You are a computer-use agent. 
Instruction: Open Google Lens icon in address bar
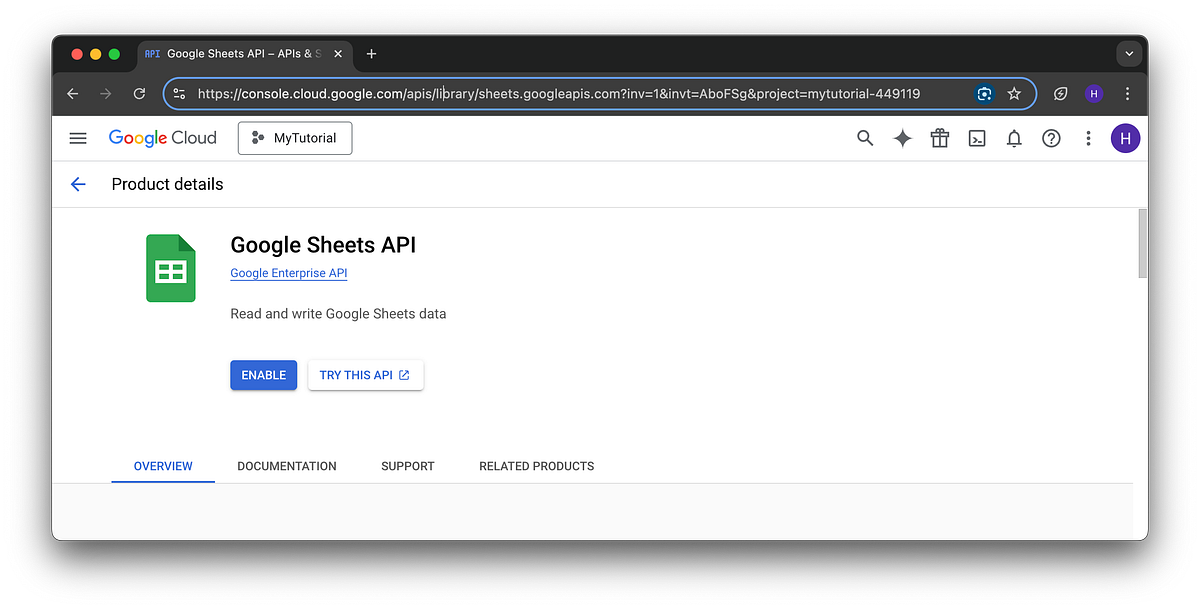pos(984,94)
